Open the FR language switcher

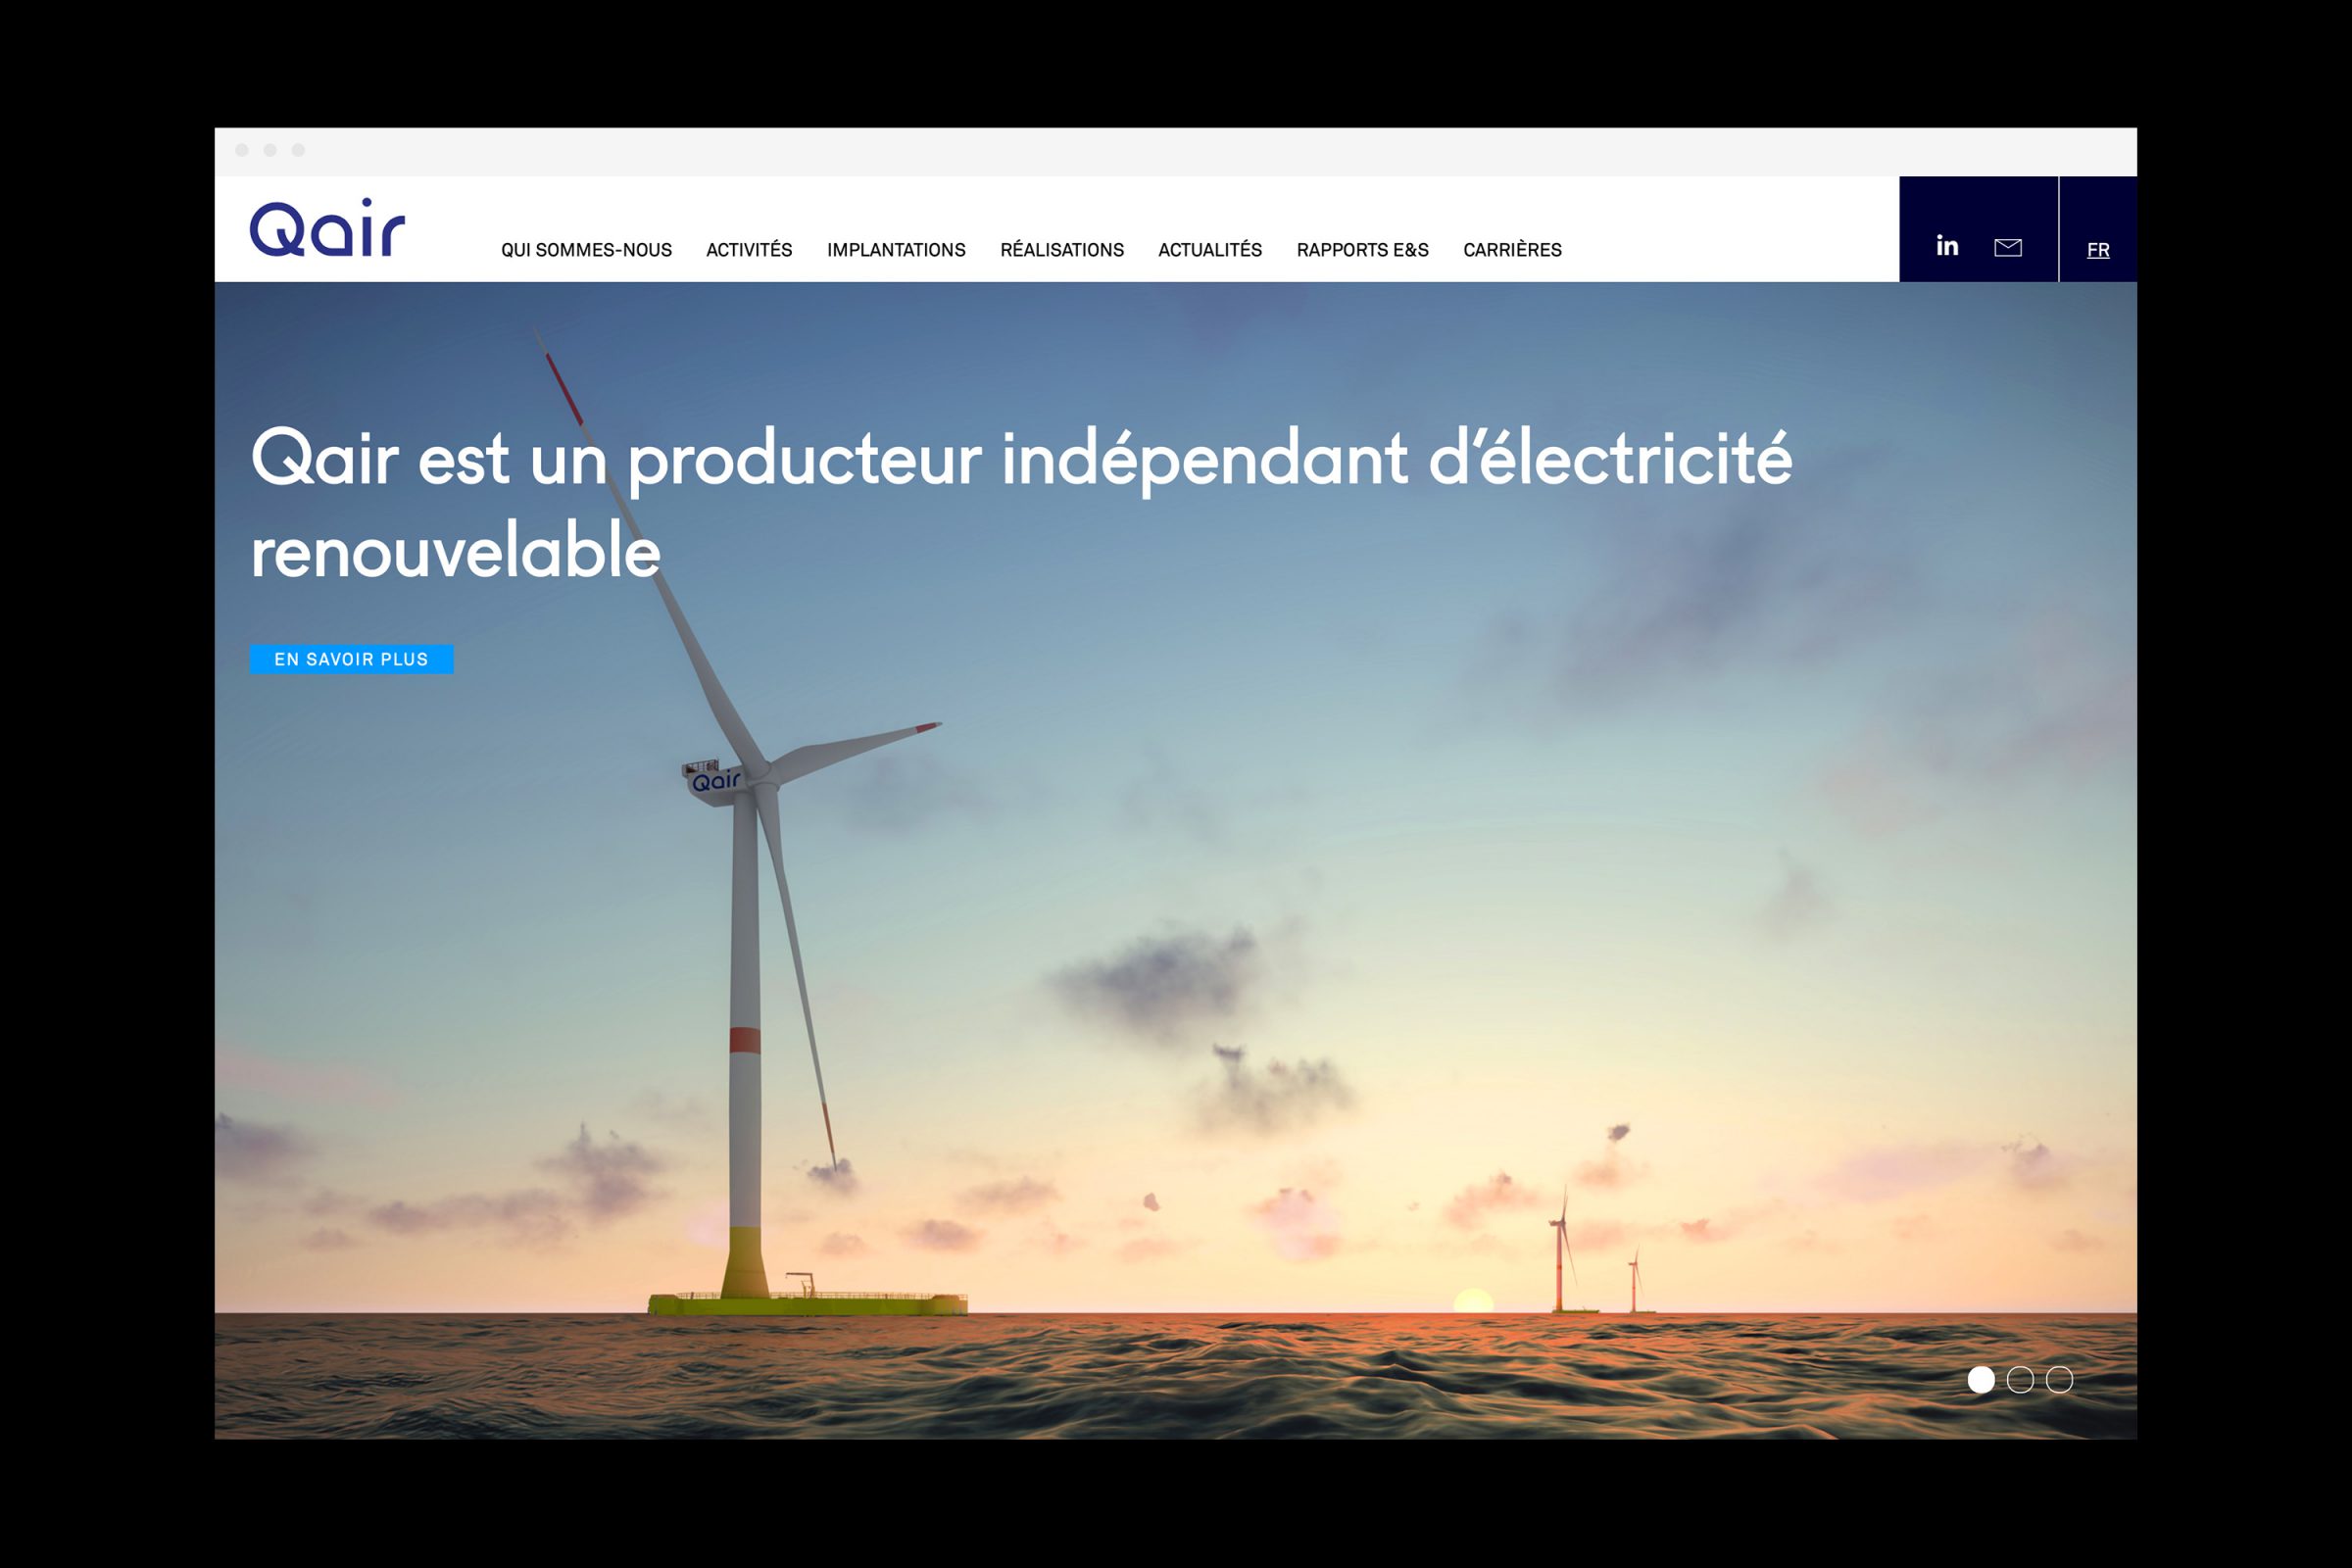[2100, 250]
